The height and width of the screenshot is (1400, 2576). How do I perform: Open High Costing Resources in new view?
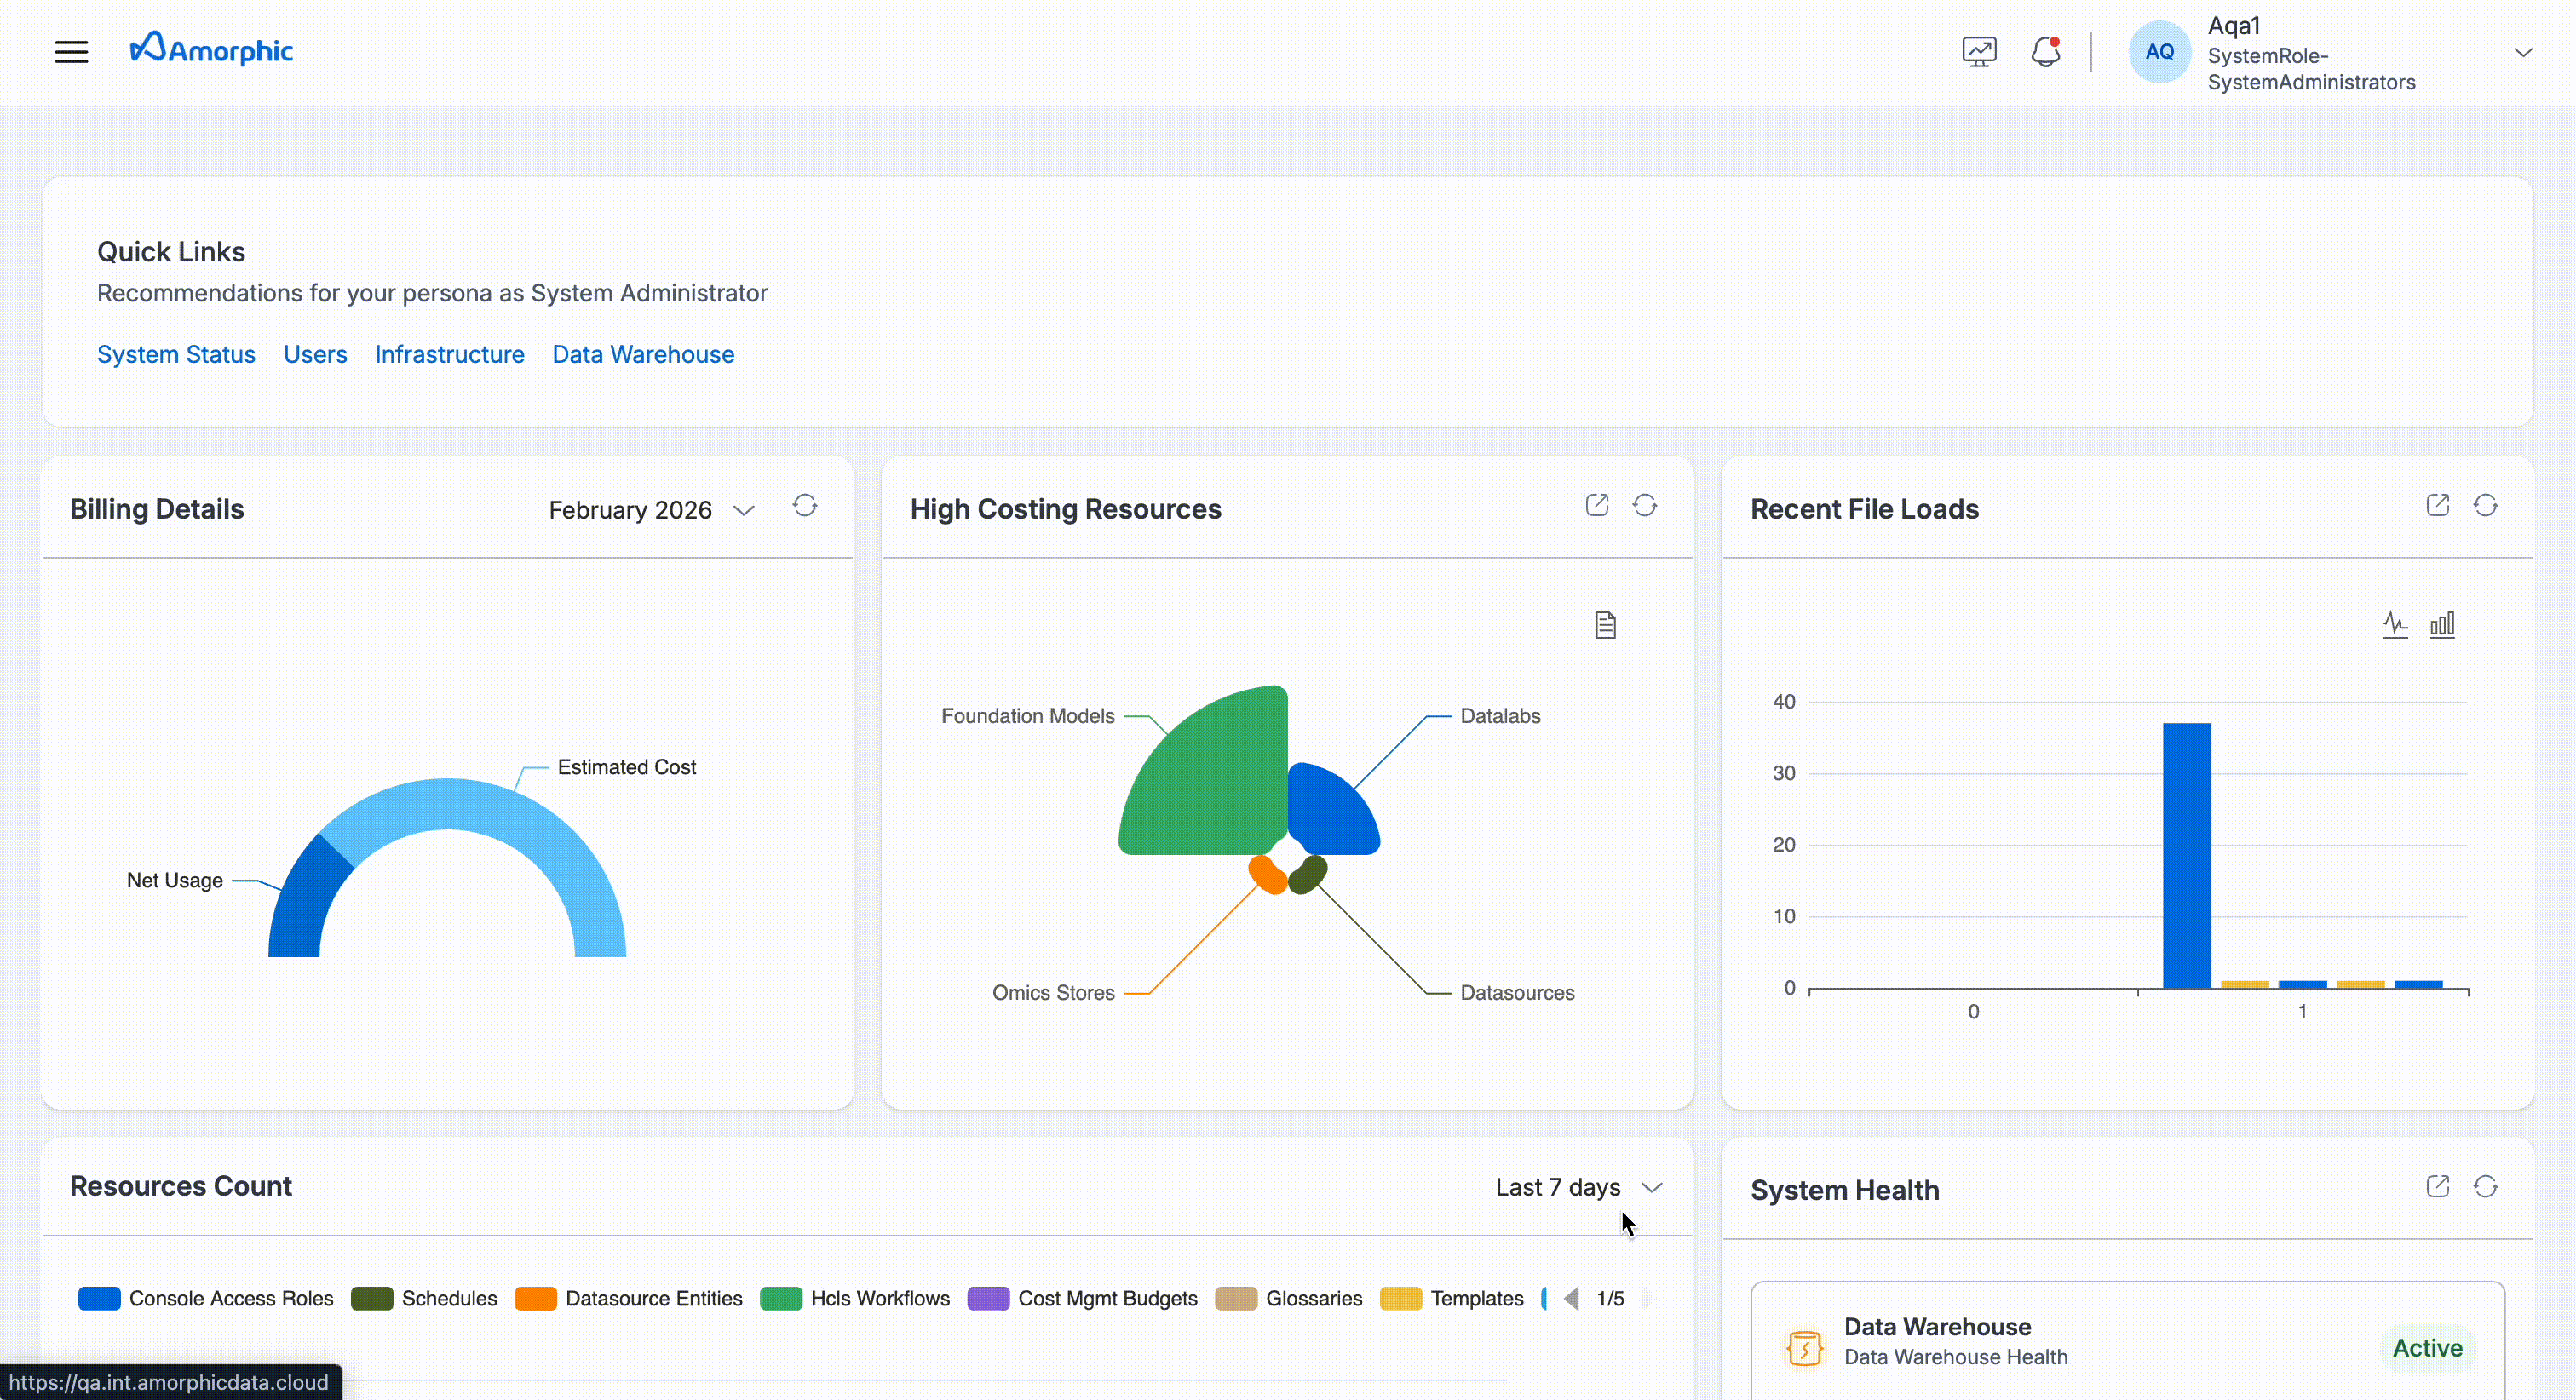tap(1597, 506)
